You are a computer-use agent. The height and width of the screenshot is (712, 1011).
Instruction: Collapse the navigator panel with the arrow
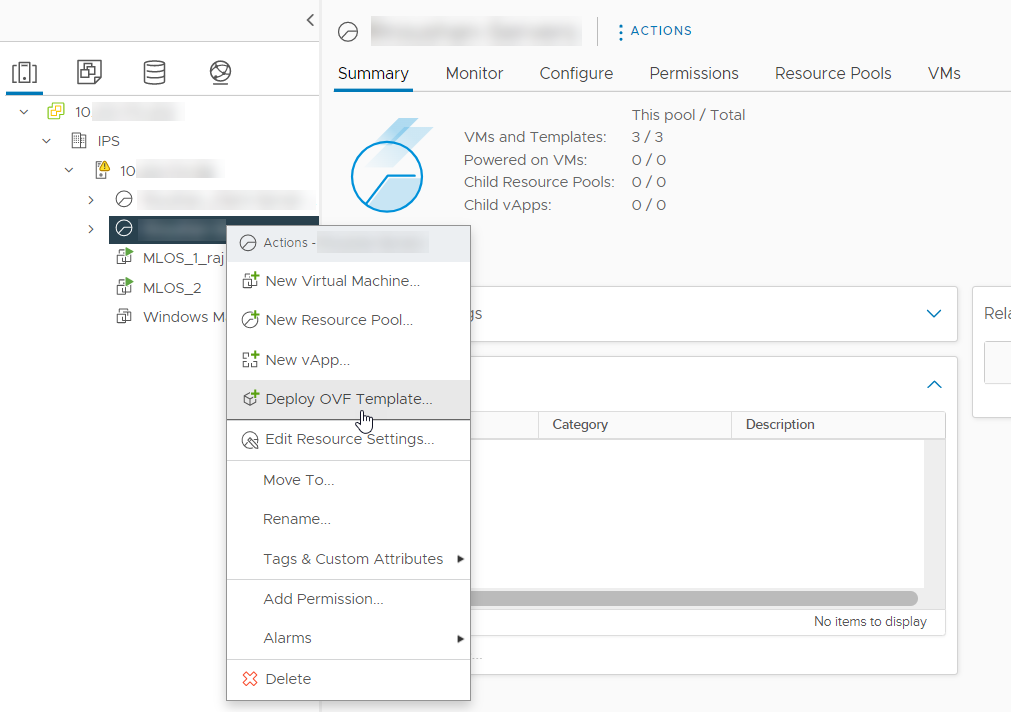(x=310, y=20)
